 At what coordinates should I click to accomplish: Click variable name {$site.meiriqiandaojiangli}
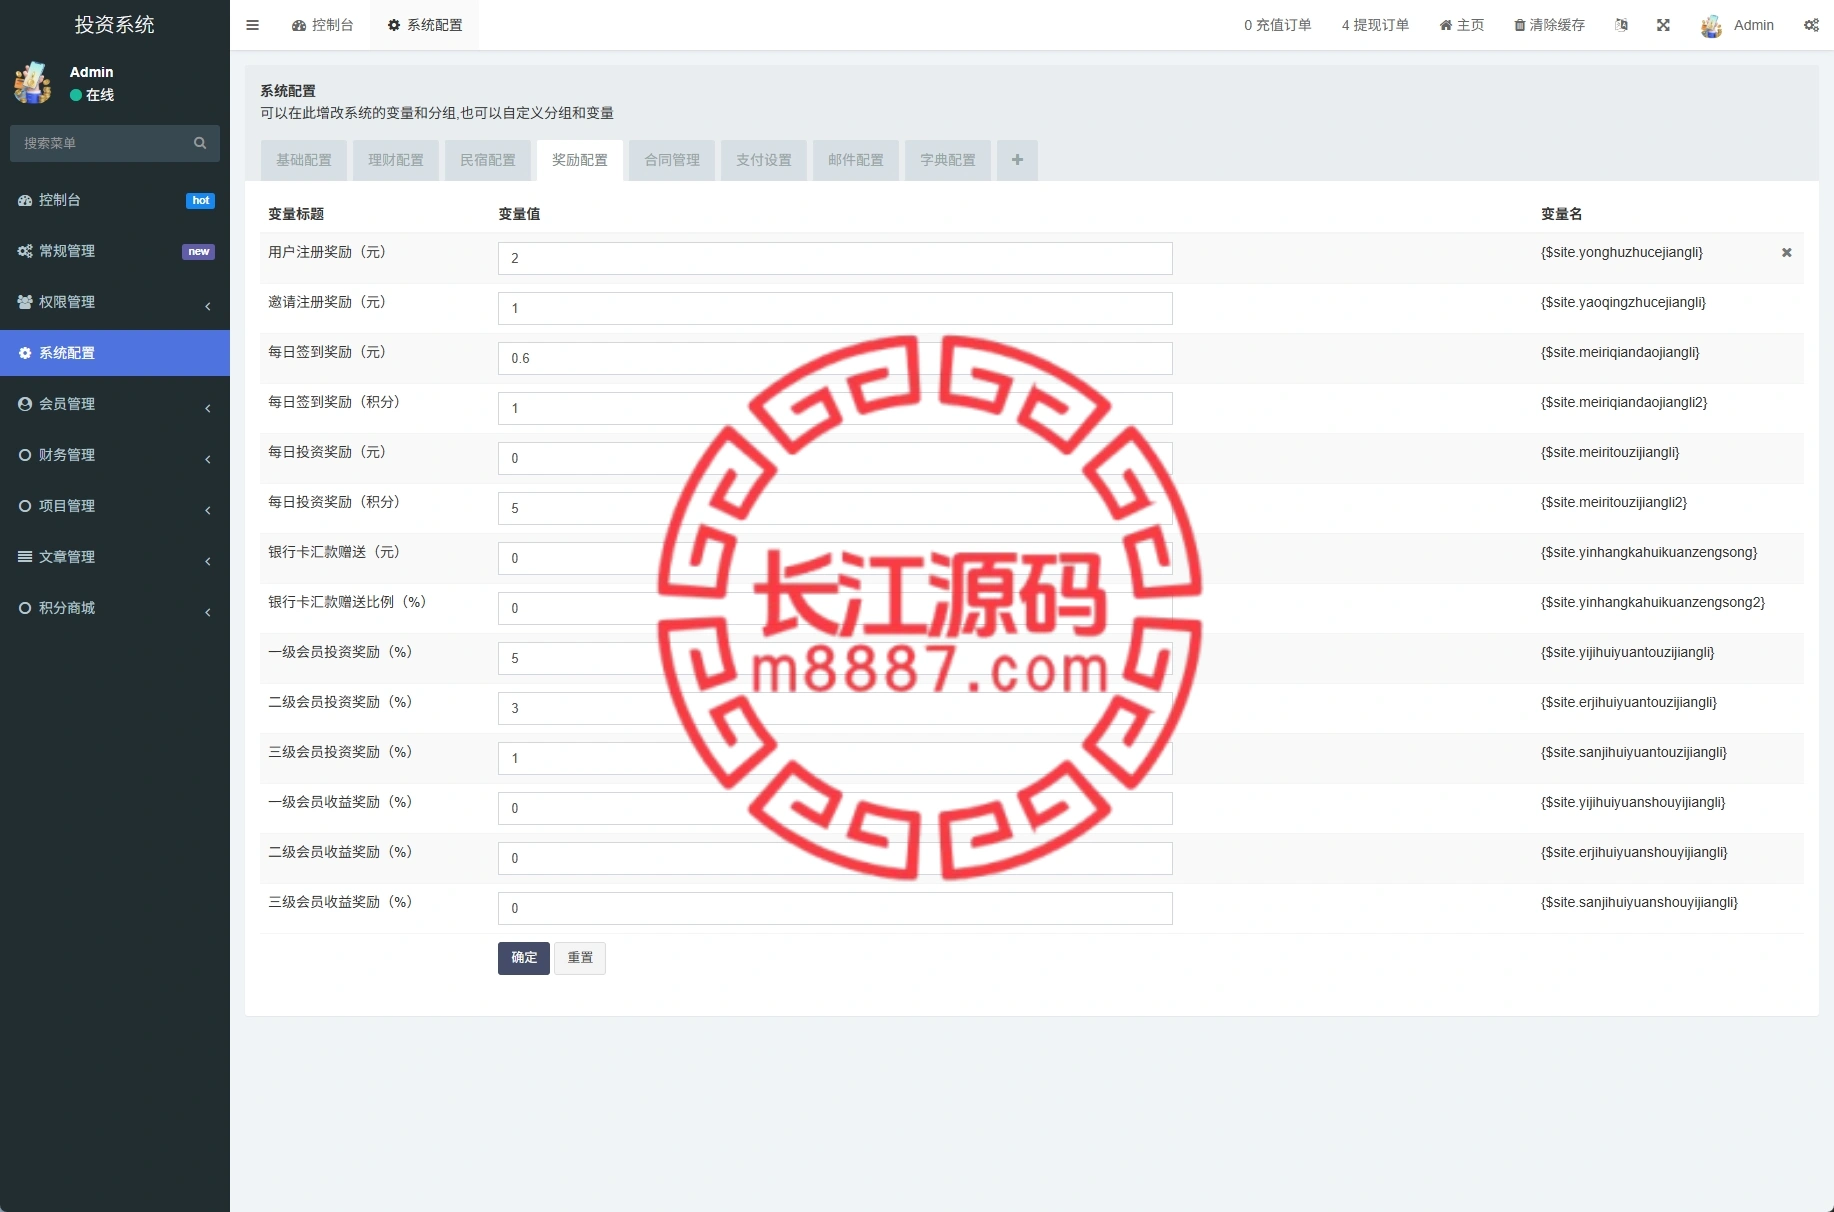1620,352
